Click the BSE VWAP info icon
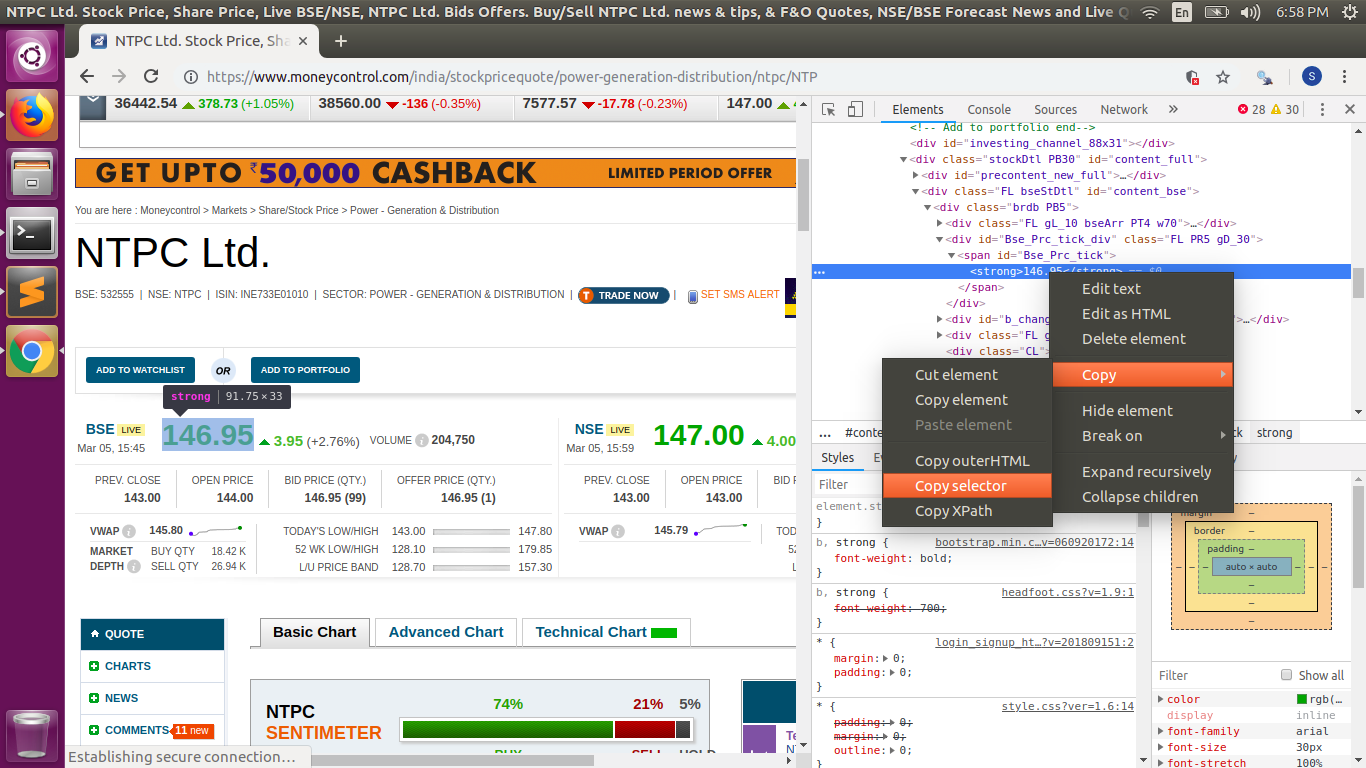This screenshot has width=1366, height=768. point(130,531)
